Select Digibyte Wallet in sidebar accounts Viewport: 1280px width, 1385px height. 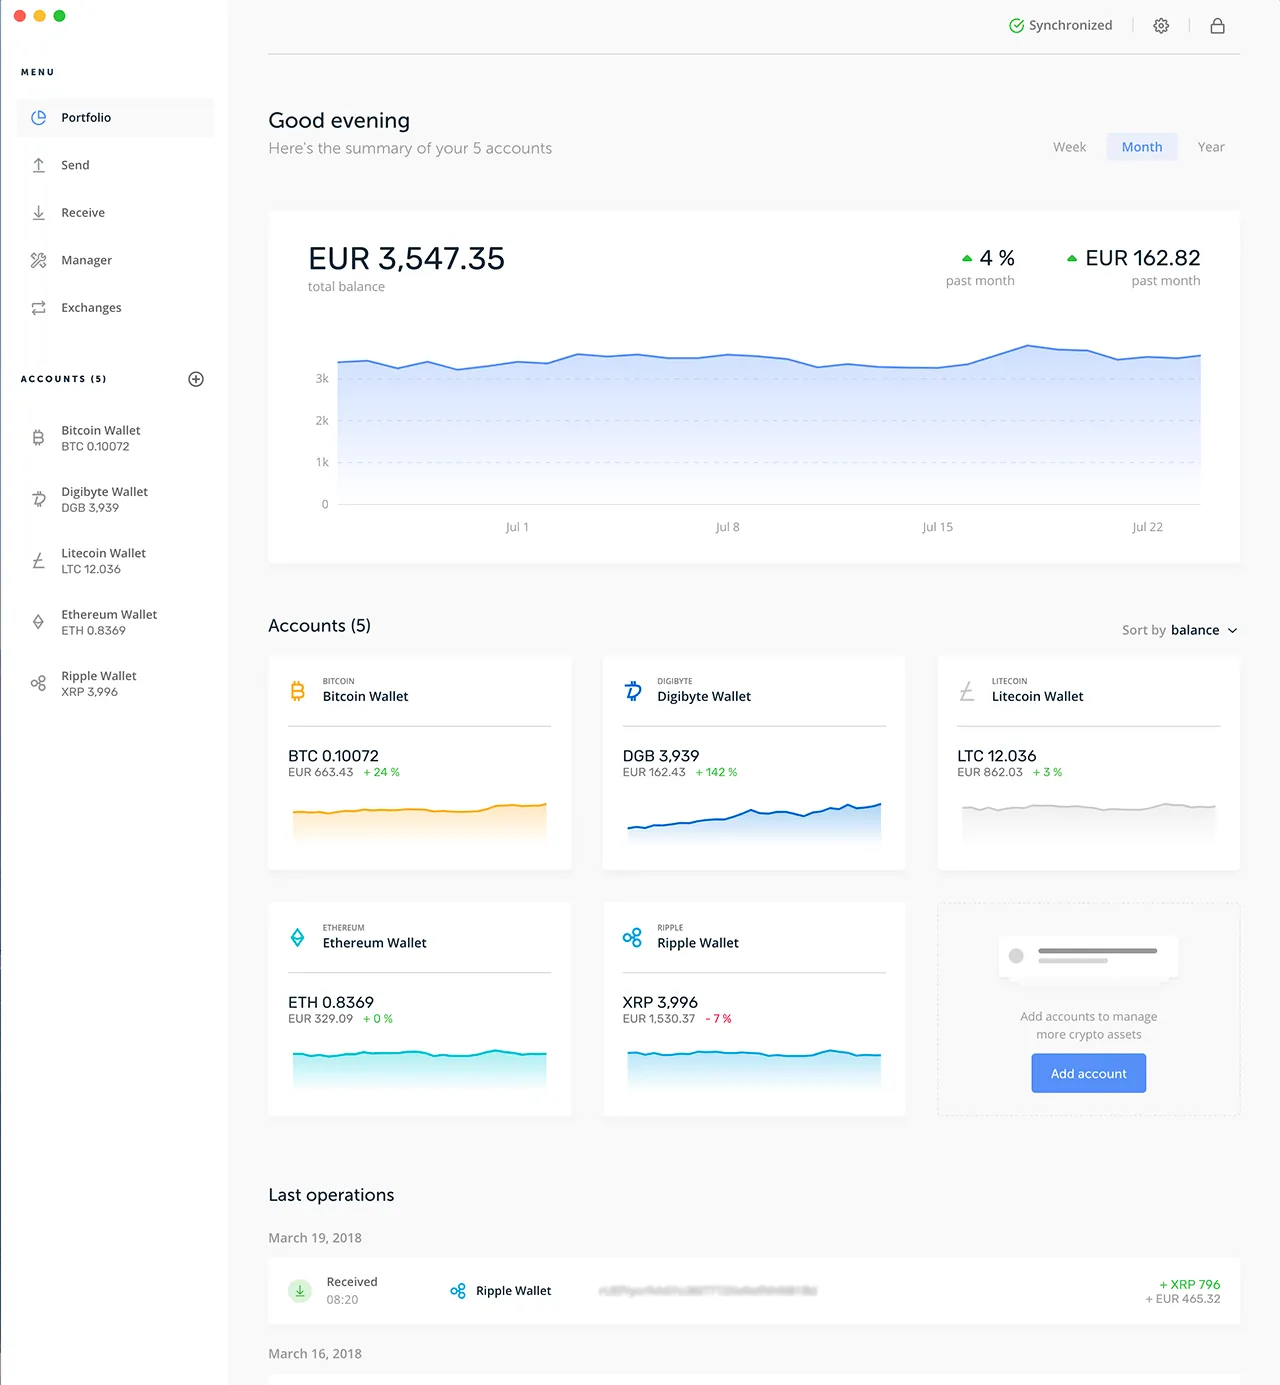(115, 499)
